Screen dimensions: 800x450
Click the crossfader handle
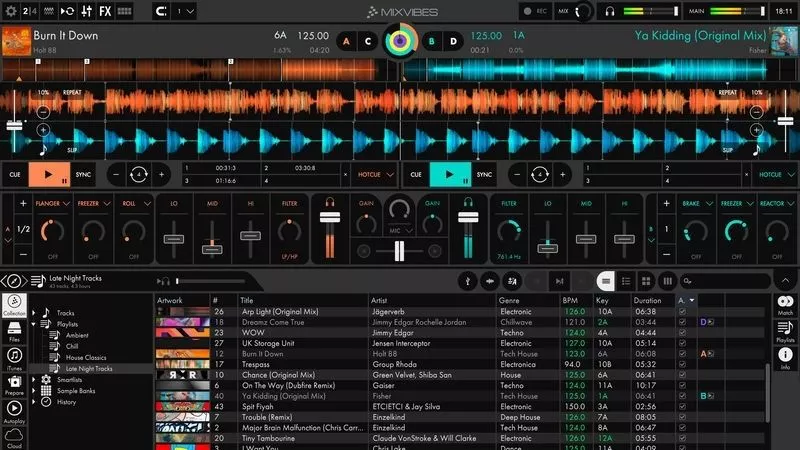399,251
